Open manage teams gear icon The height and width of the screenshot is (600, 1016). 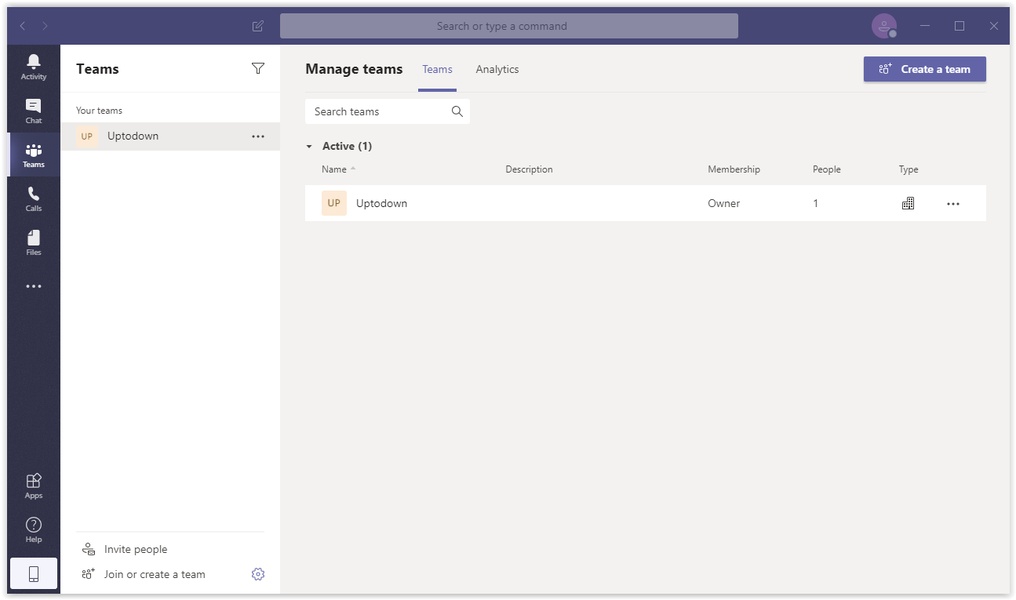click(258, 574)
